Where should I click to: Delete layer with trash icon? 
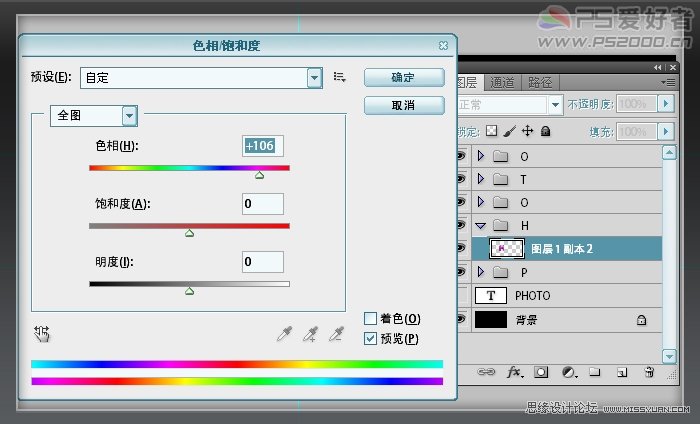(649, 372)
